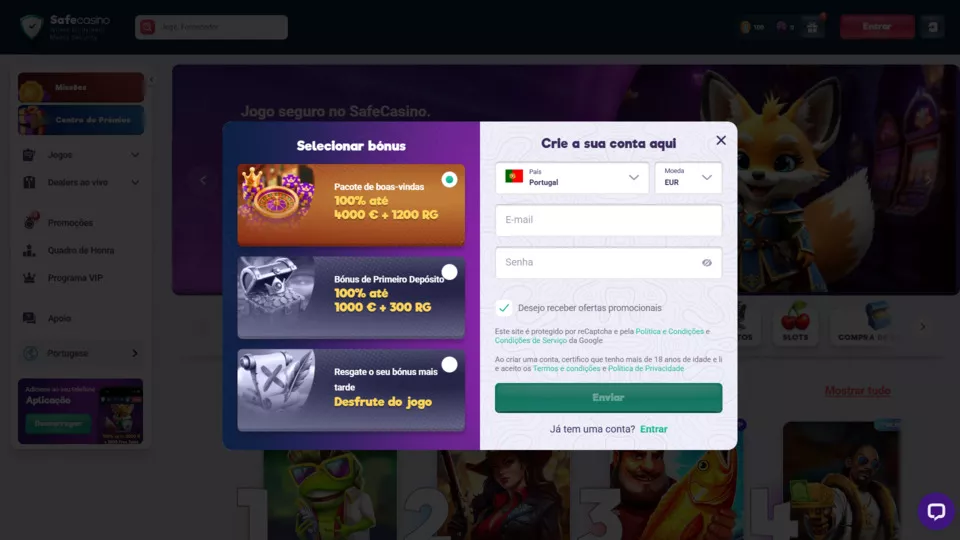Open the País Portugal dropdown
Image resolution: width=960 pixels, height=540 pixels.
tap(572, 178)
